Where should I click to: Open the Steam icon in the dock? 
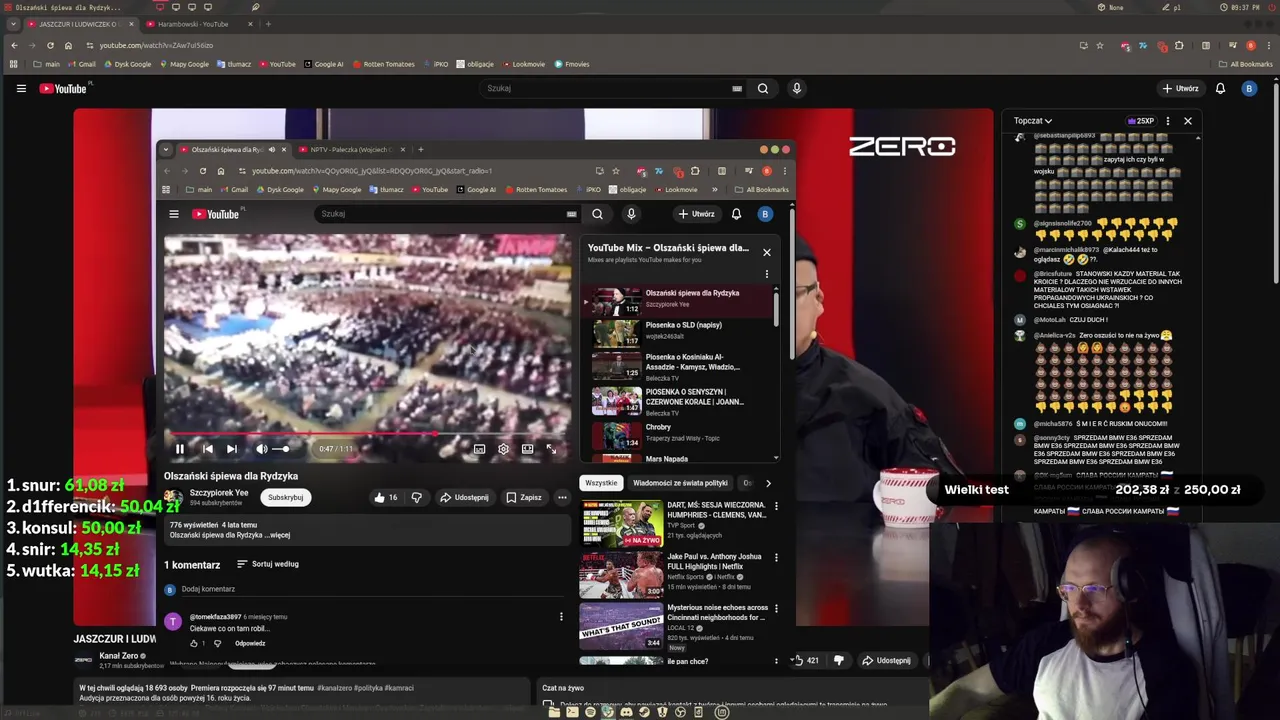point(644,712)
